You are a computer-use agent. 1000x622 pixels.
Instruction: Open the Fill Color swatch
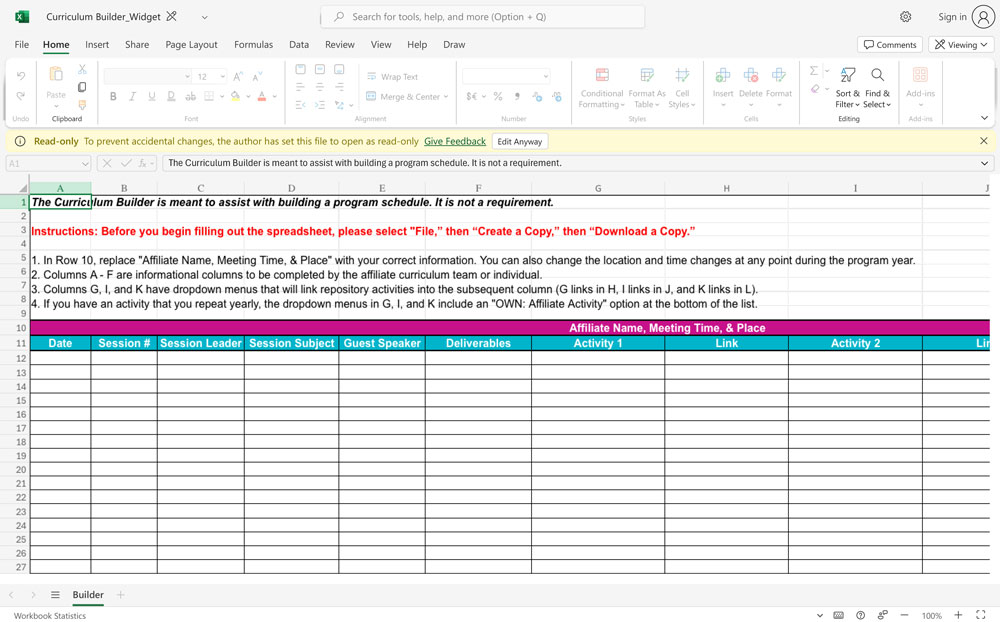[235, 96]
